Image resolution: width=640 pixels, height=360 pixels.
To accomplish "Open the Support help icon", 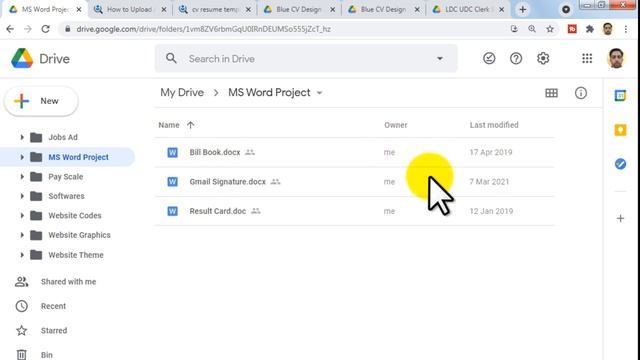I will [x=516, y=58].
